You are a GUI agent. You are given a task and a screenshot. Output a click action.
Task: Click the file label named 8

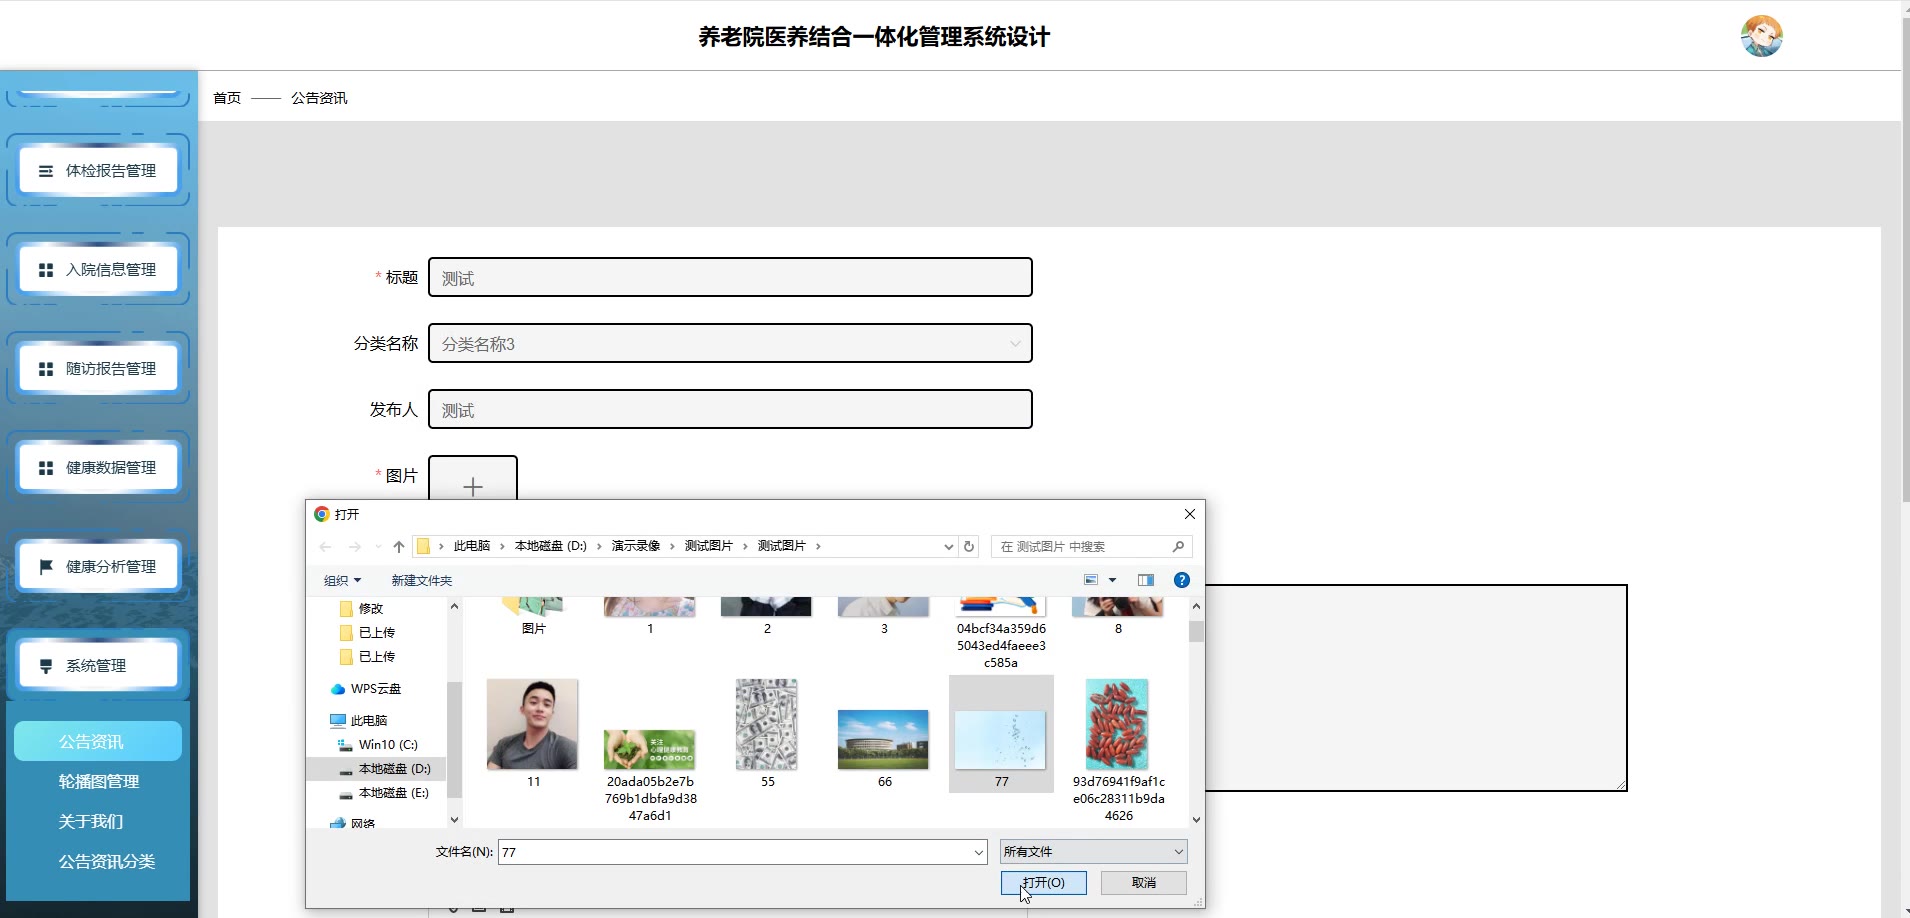point(1118,629)
